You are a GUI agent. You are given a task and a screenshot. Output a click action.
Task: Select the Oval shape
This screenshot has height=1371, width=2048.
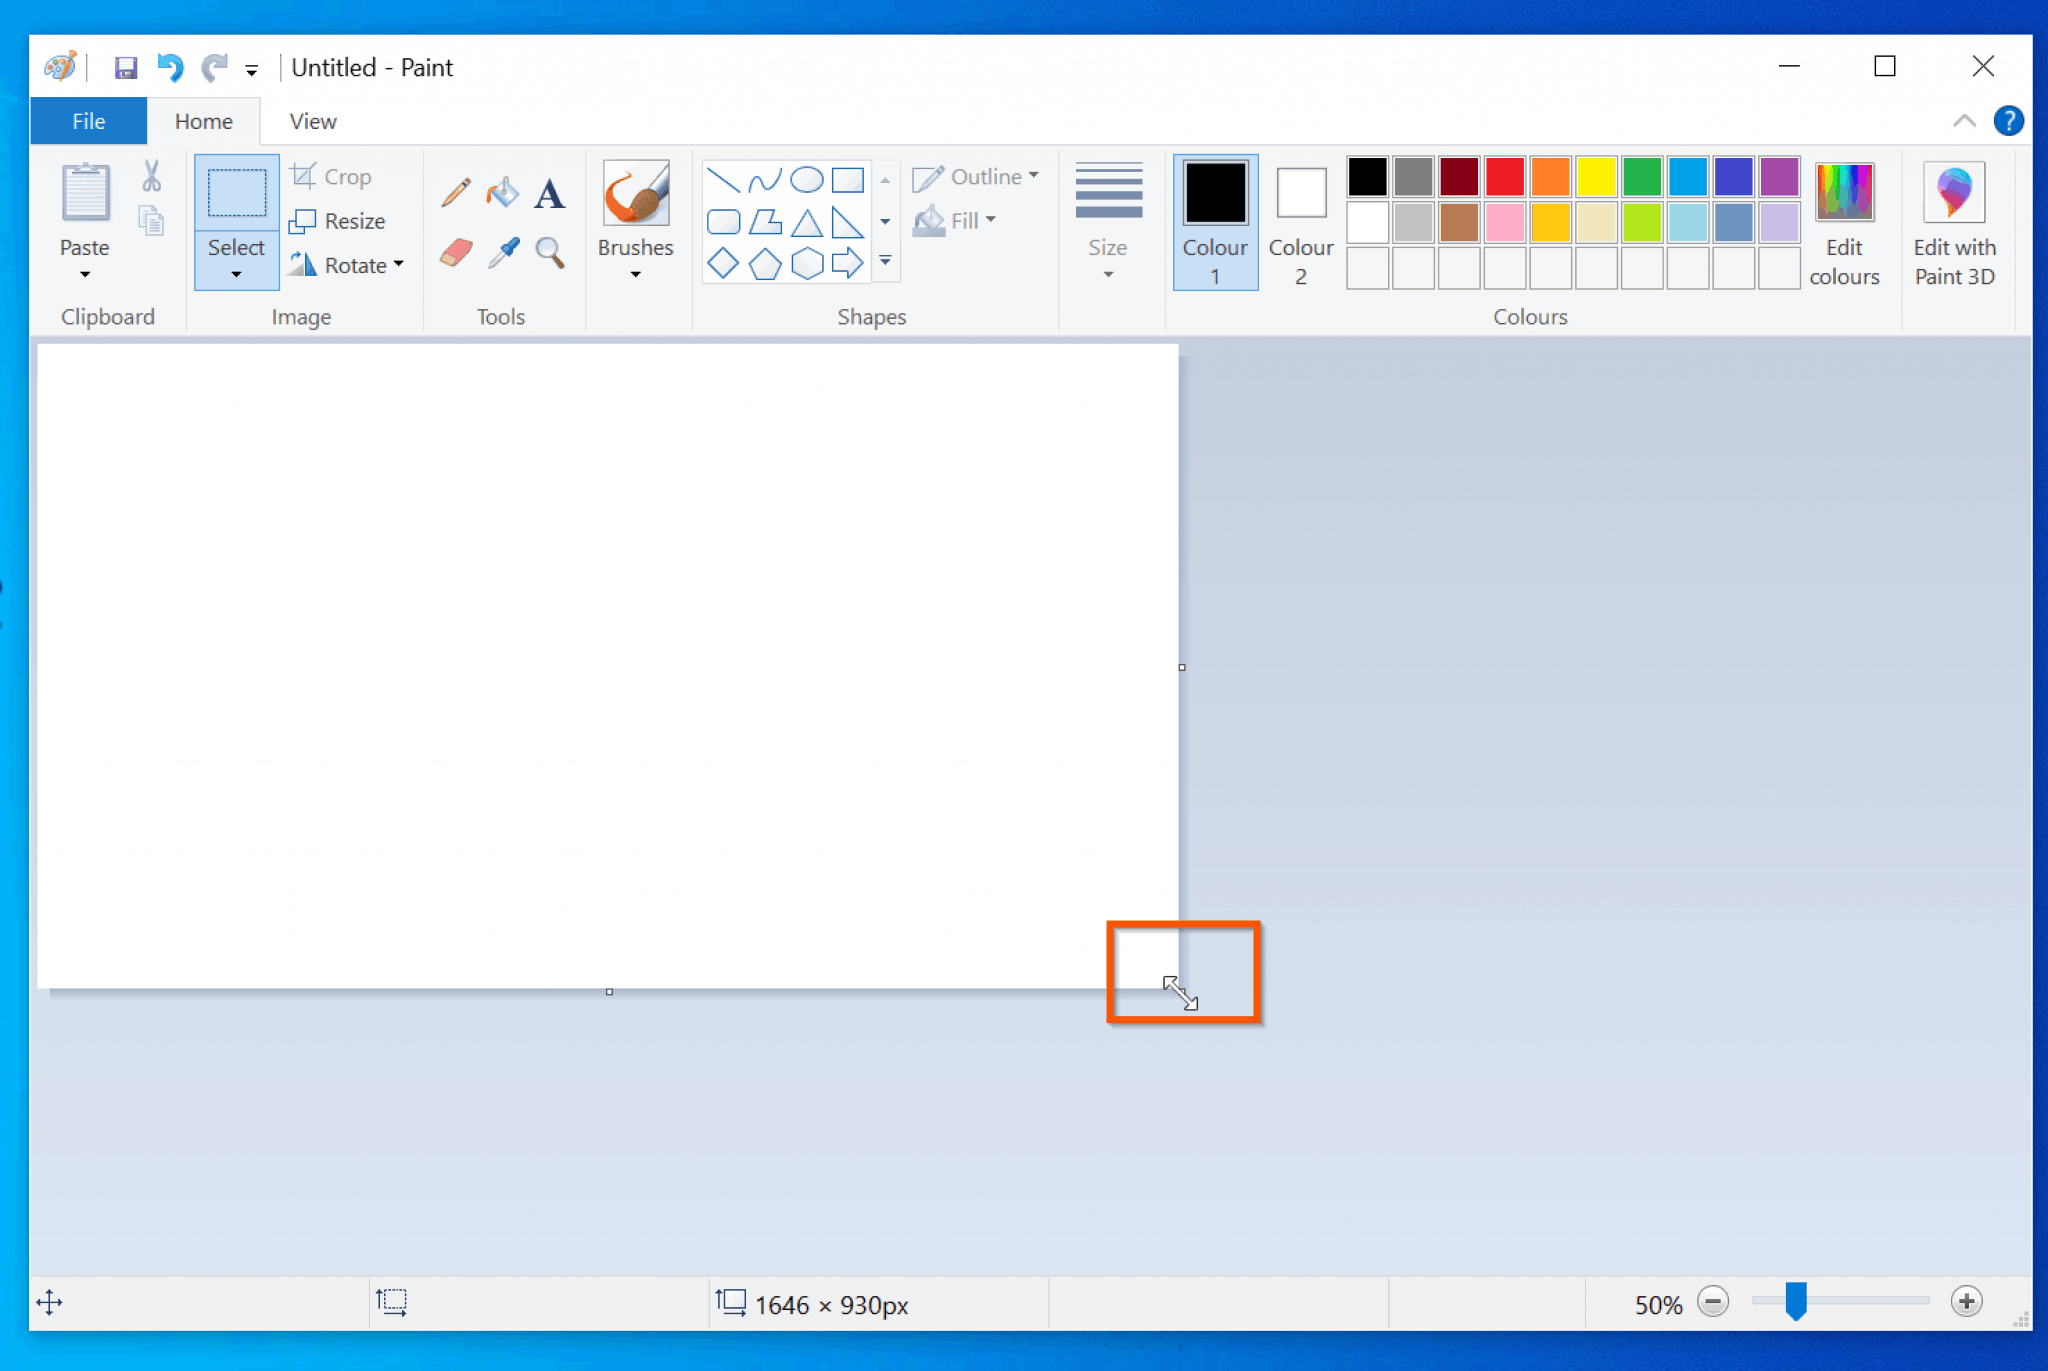[x=805, y=180]
